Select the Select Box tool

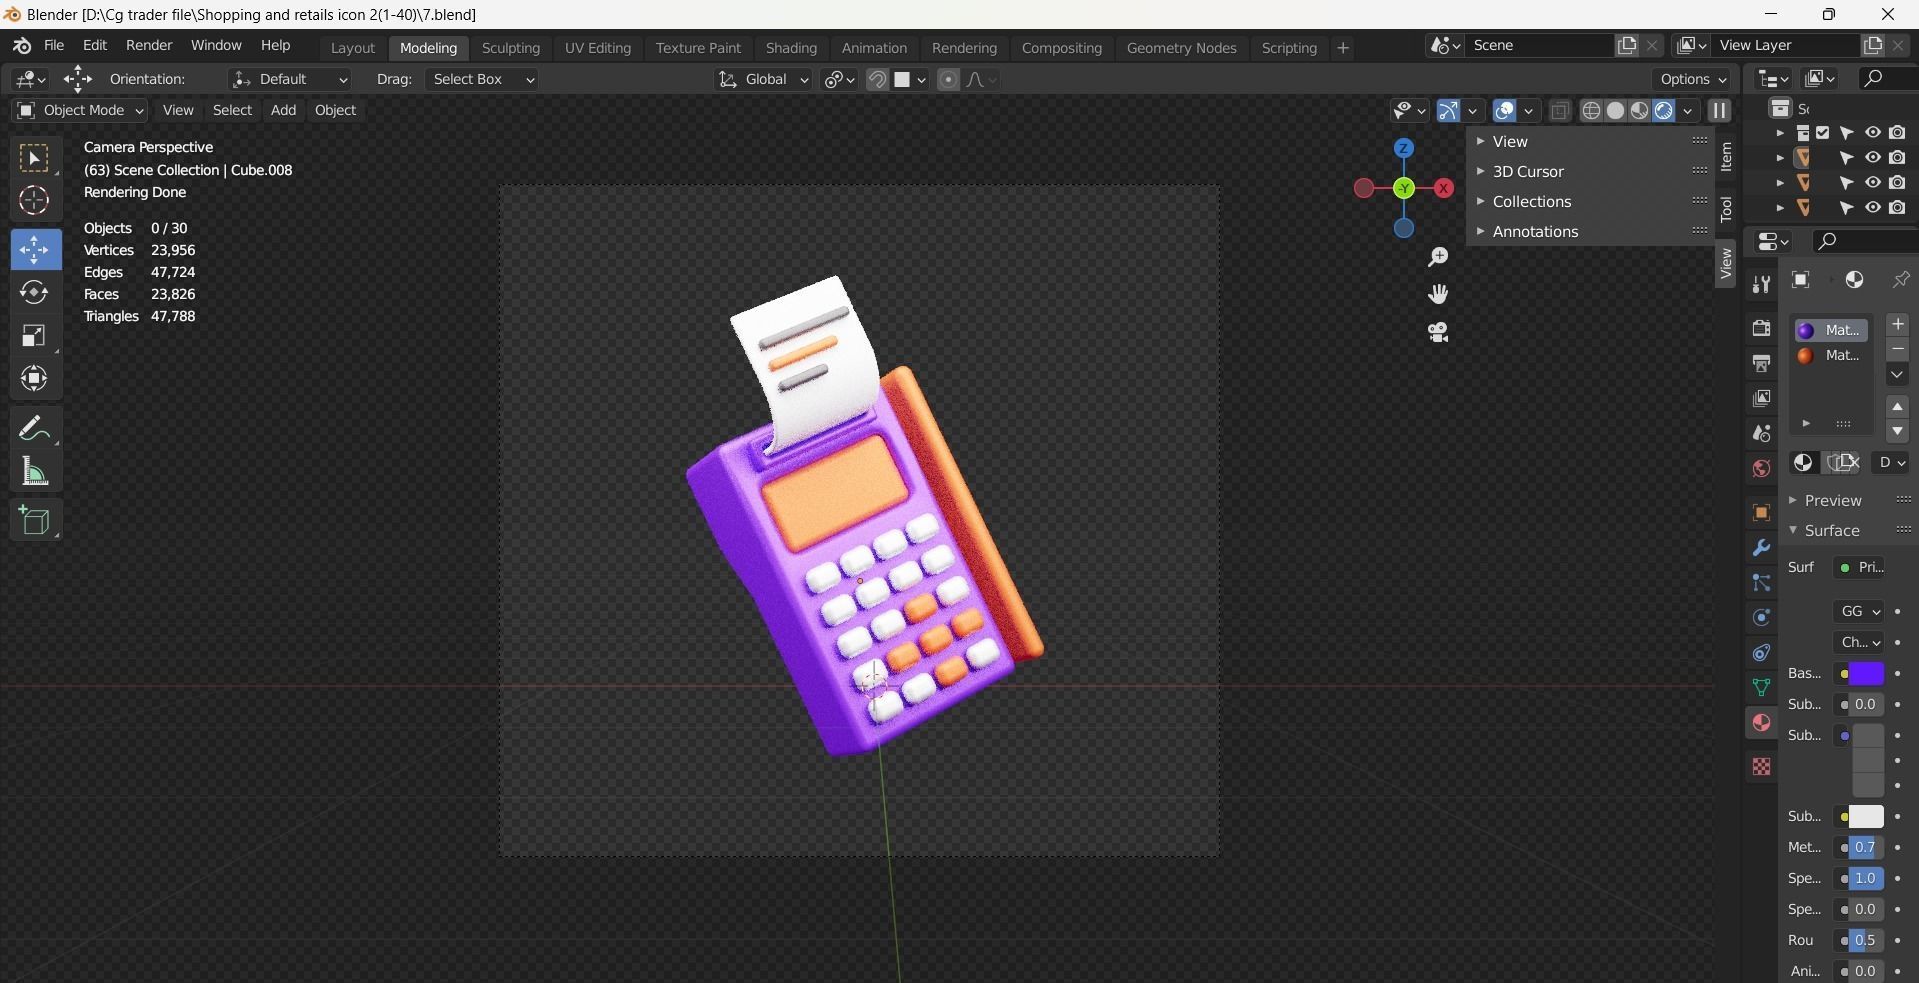[x=34, y=158]
